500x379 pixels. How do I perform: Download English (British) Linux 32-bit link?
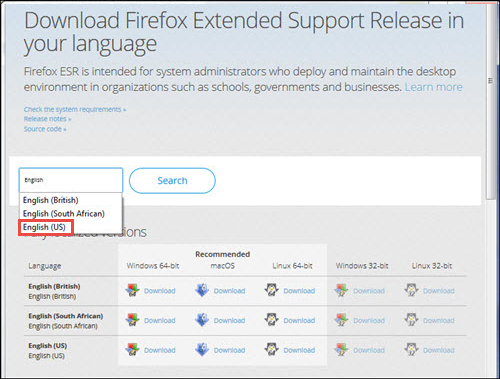coord(438,291)
